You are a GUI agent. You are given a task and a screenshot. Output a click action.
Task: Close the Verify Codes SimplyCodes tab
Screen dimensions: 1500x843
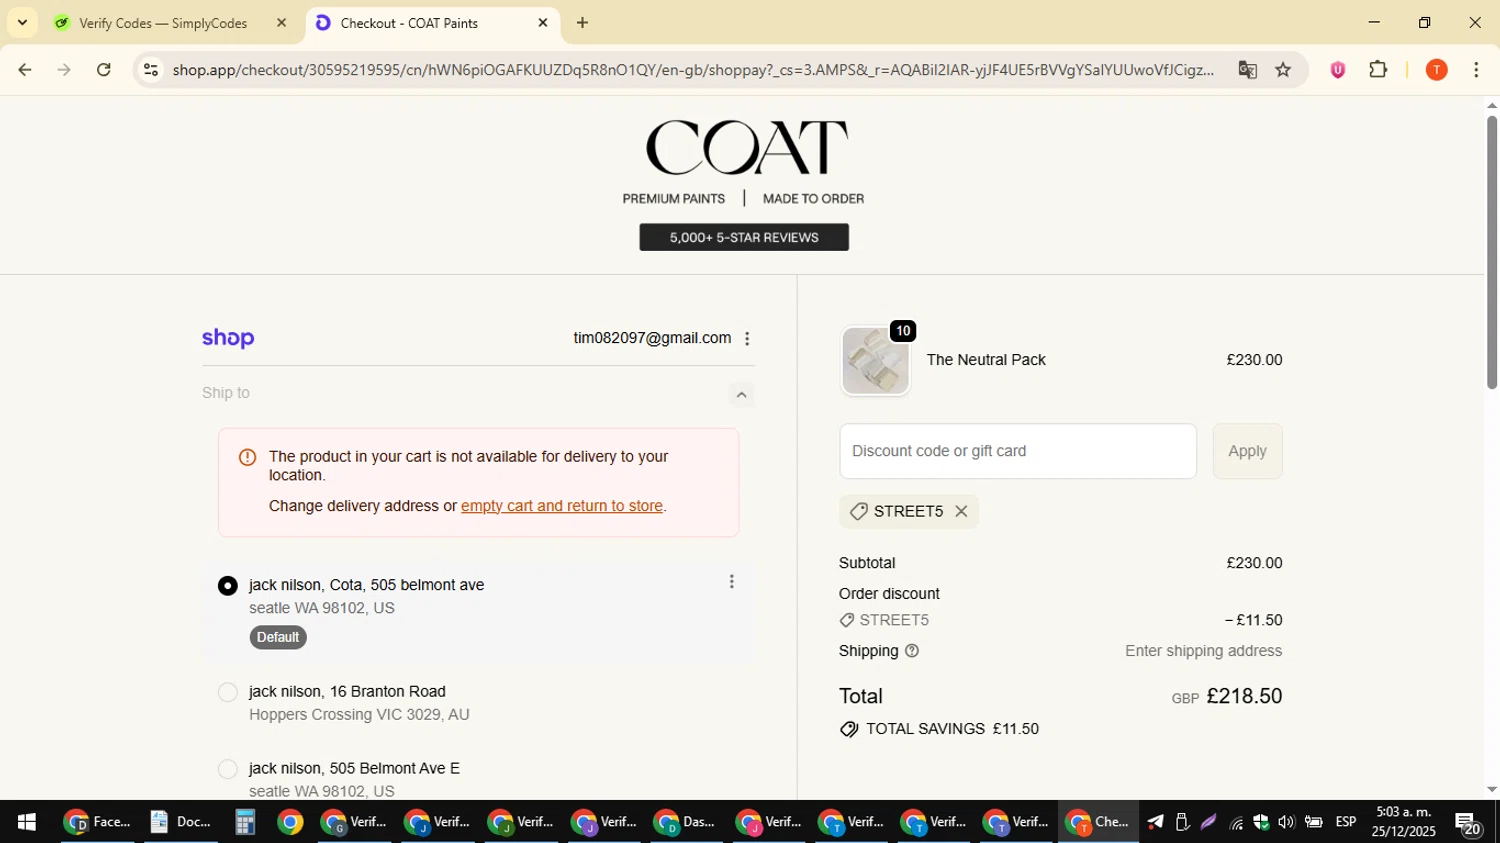click(281, 23)
